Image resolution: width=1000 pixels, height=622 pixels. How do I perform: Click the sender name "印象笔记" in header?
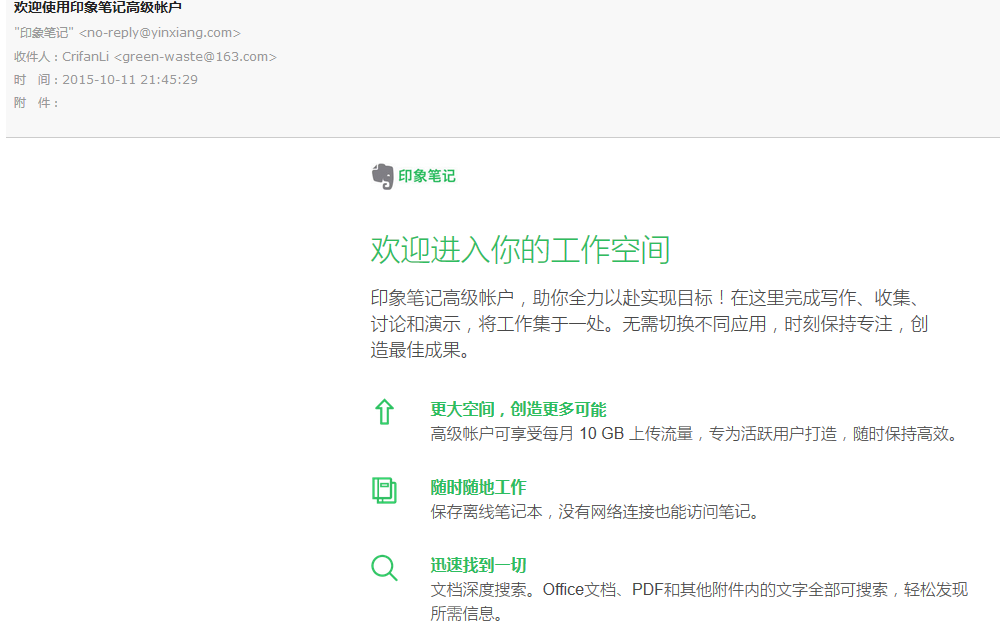tap(44, 33)
